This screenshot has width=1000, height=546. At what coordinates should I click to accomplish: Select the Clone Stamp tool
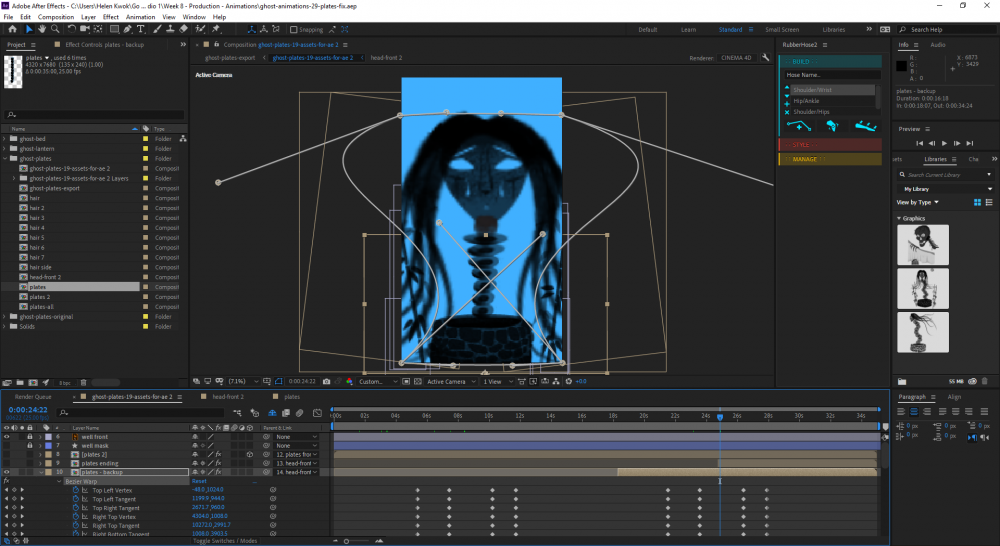tap(170, 29)
